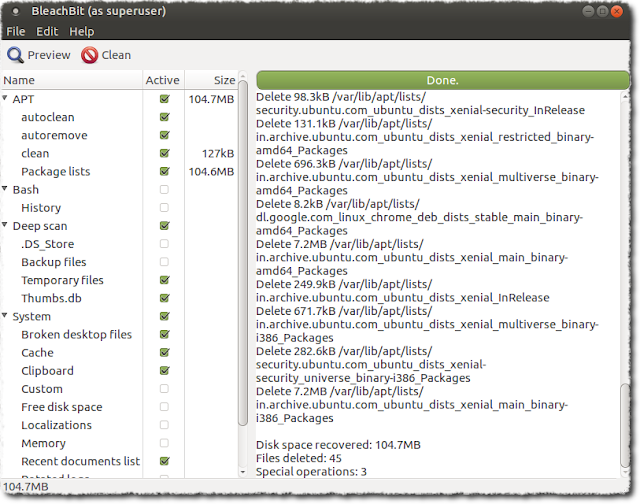Uncheck the autoremove checkbox
This screenshot has height=504, width=640.
pos(164,135)
